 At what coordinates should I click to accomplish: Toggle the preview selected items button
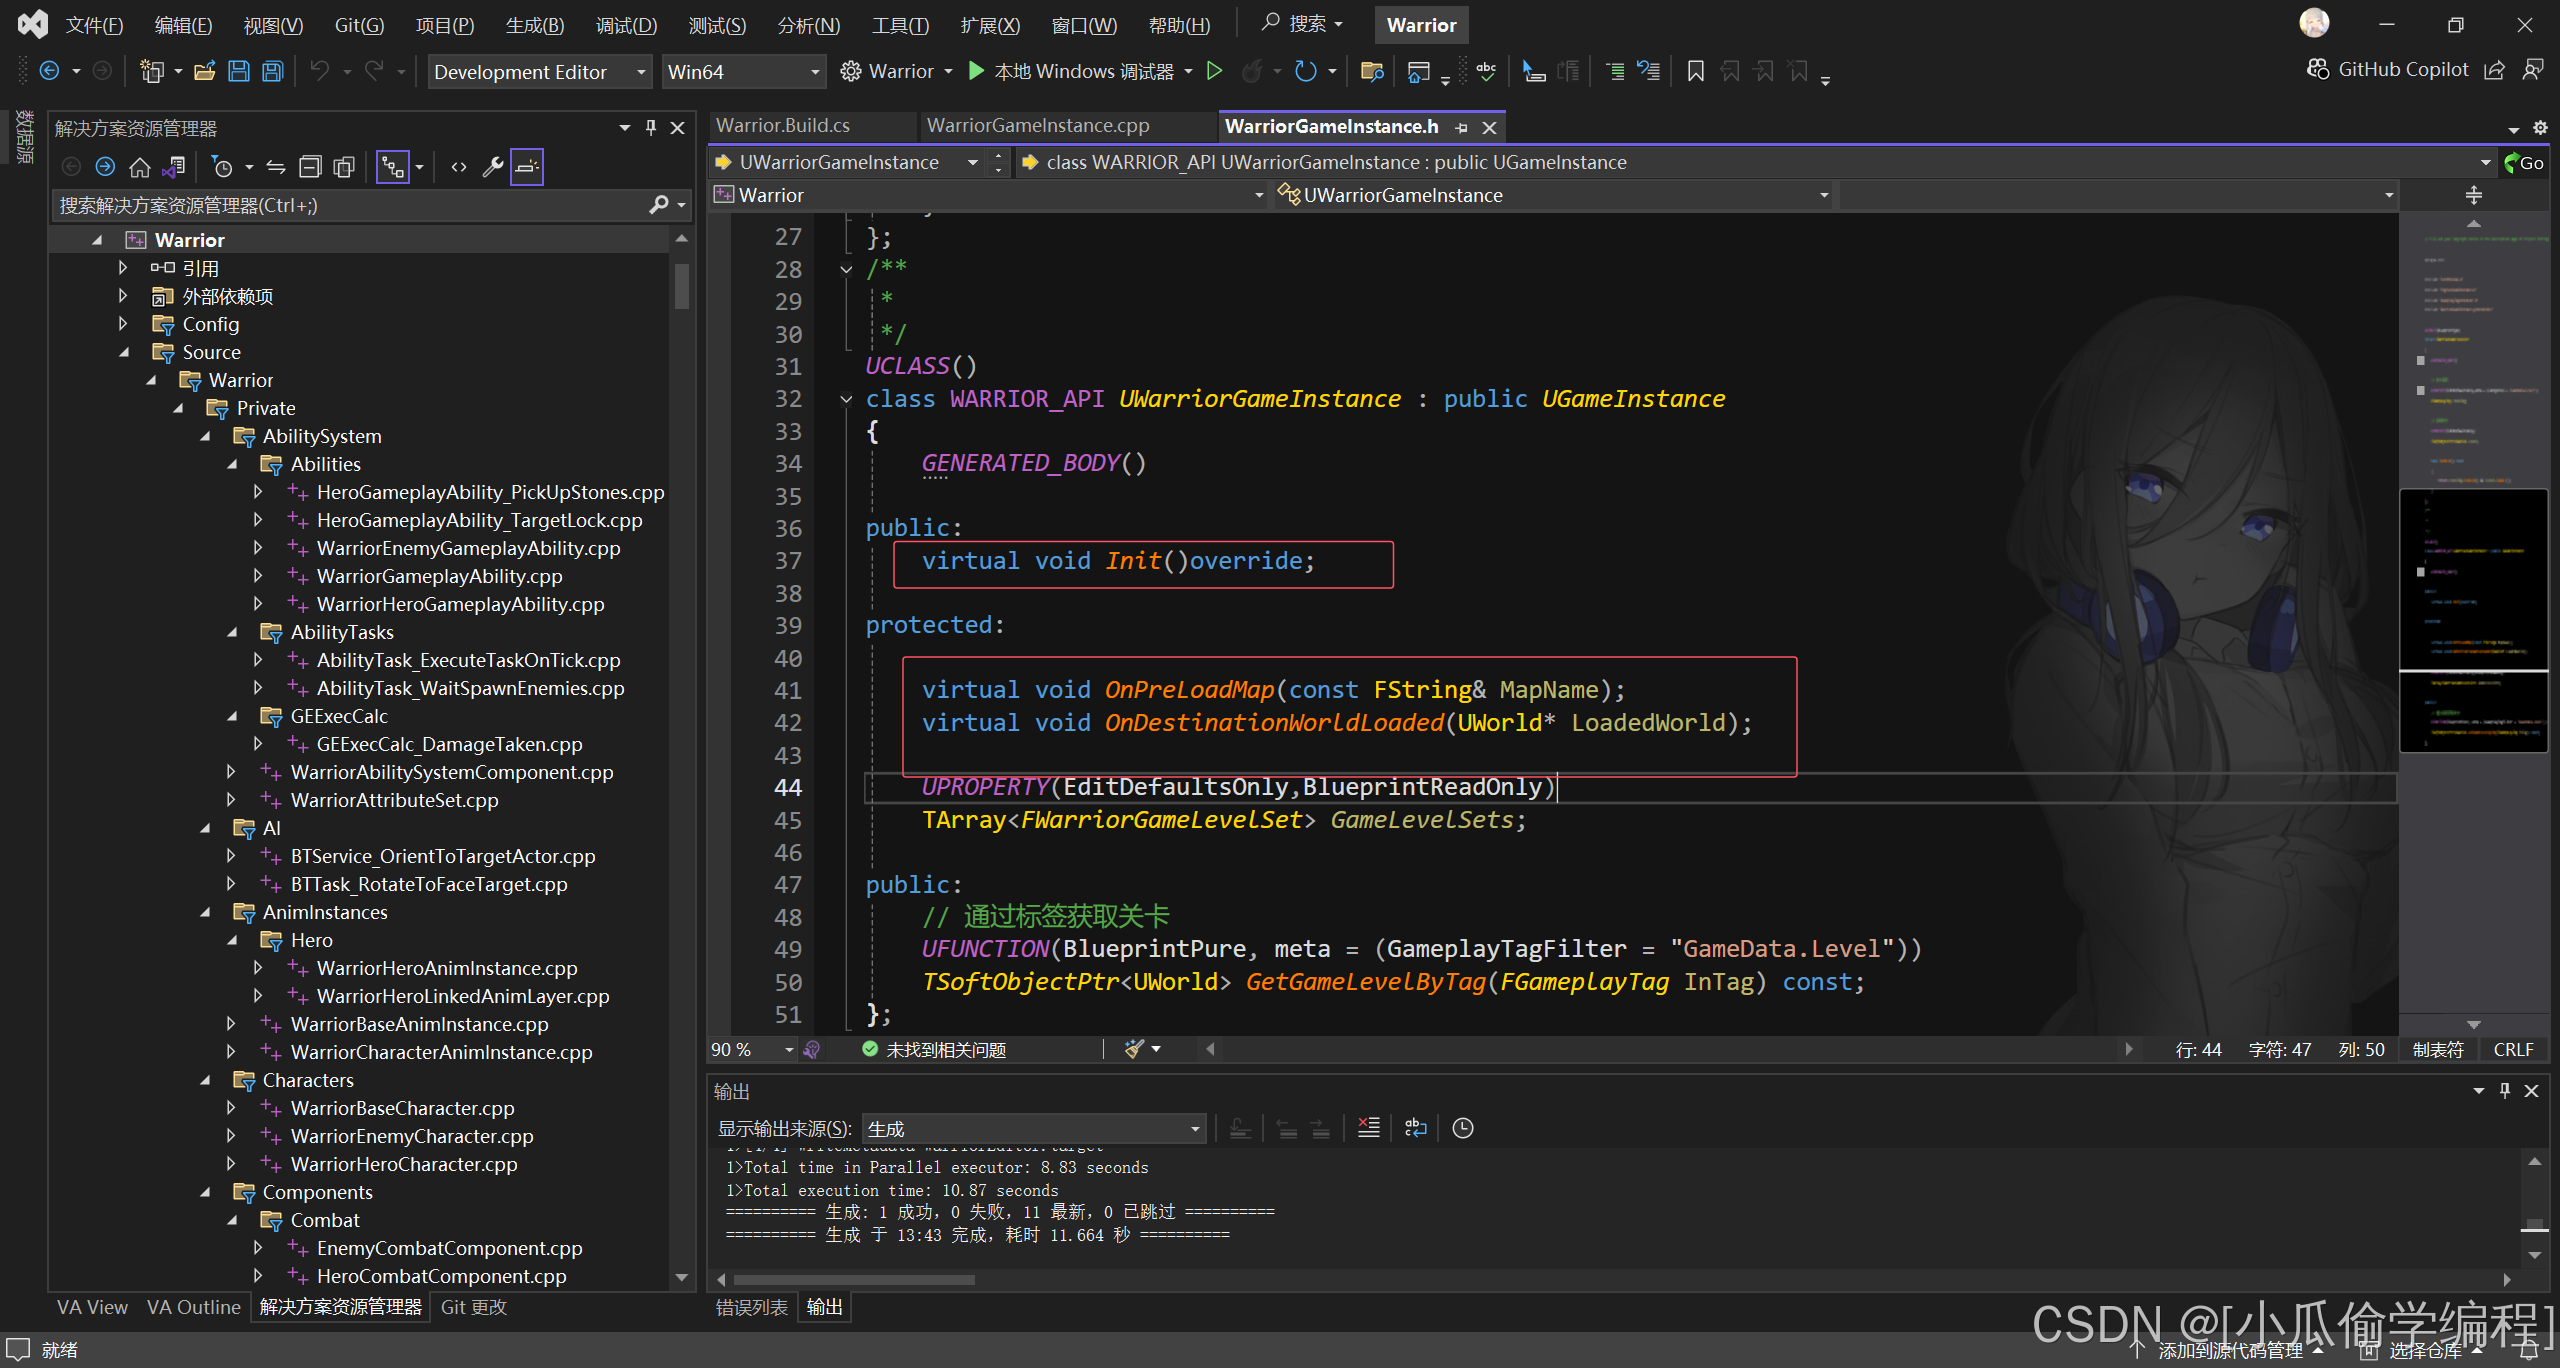[526, 167]
